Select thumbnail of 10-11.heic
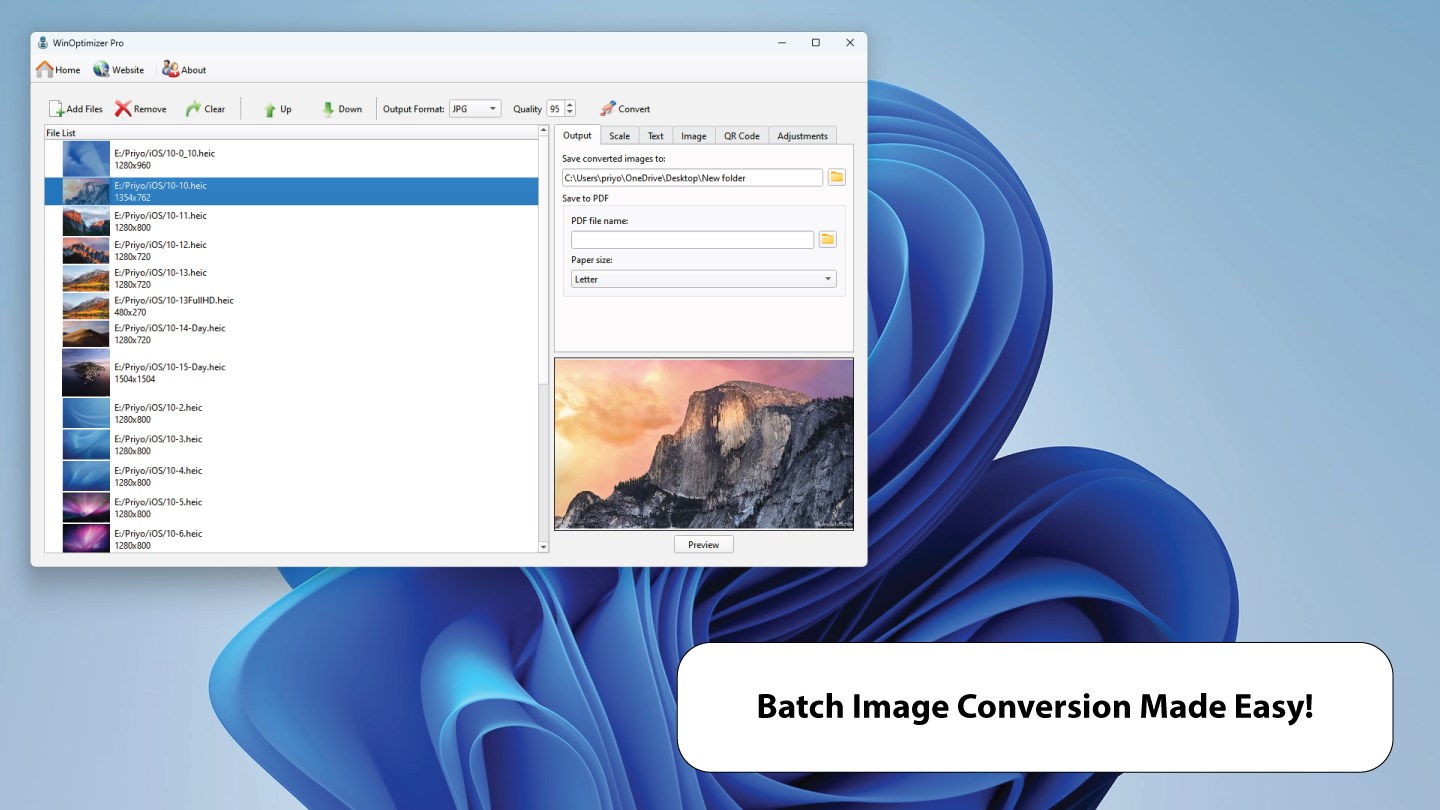 point(86,221)
